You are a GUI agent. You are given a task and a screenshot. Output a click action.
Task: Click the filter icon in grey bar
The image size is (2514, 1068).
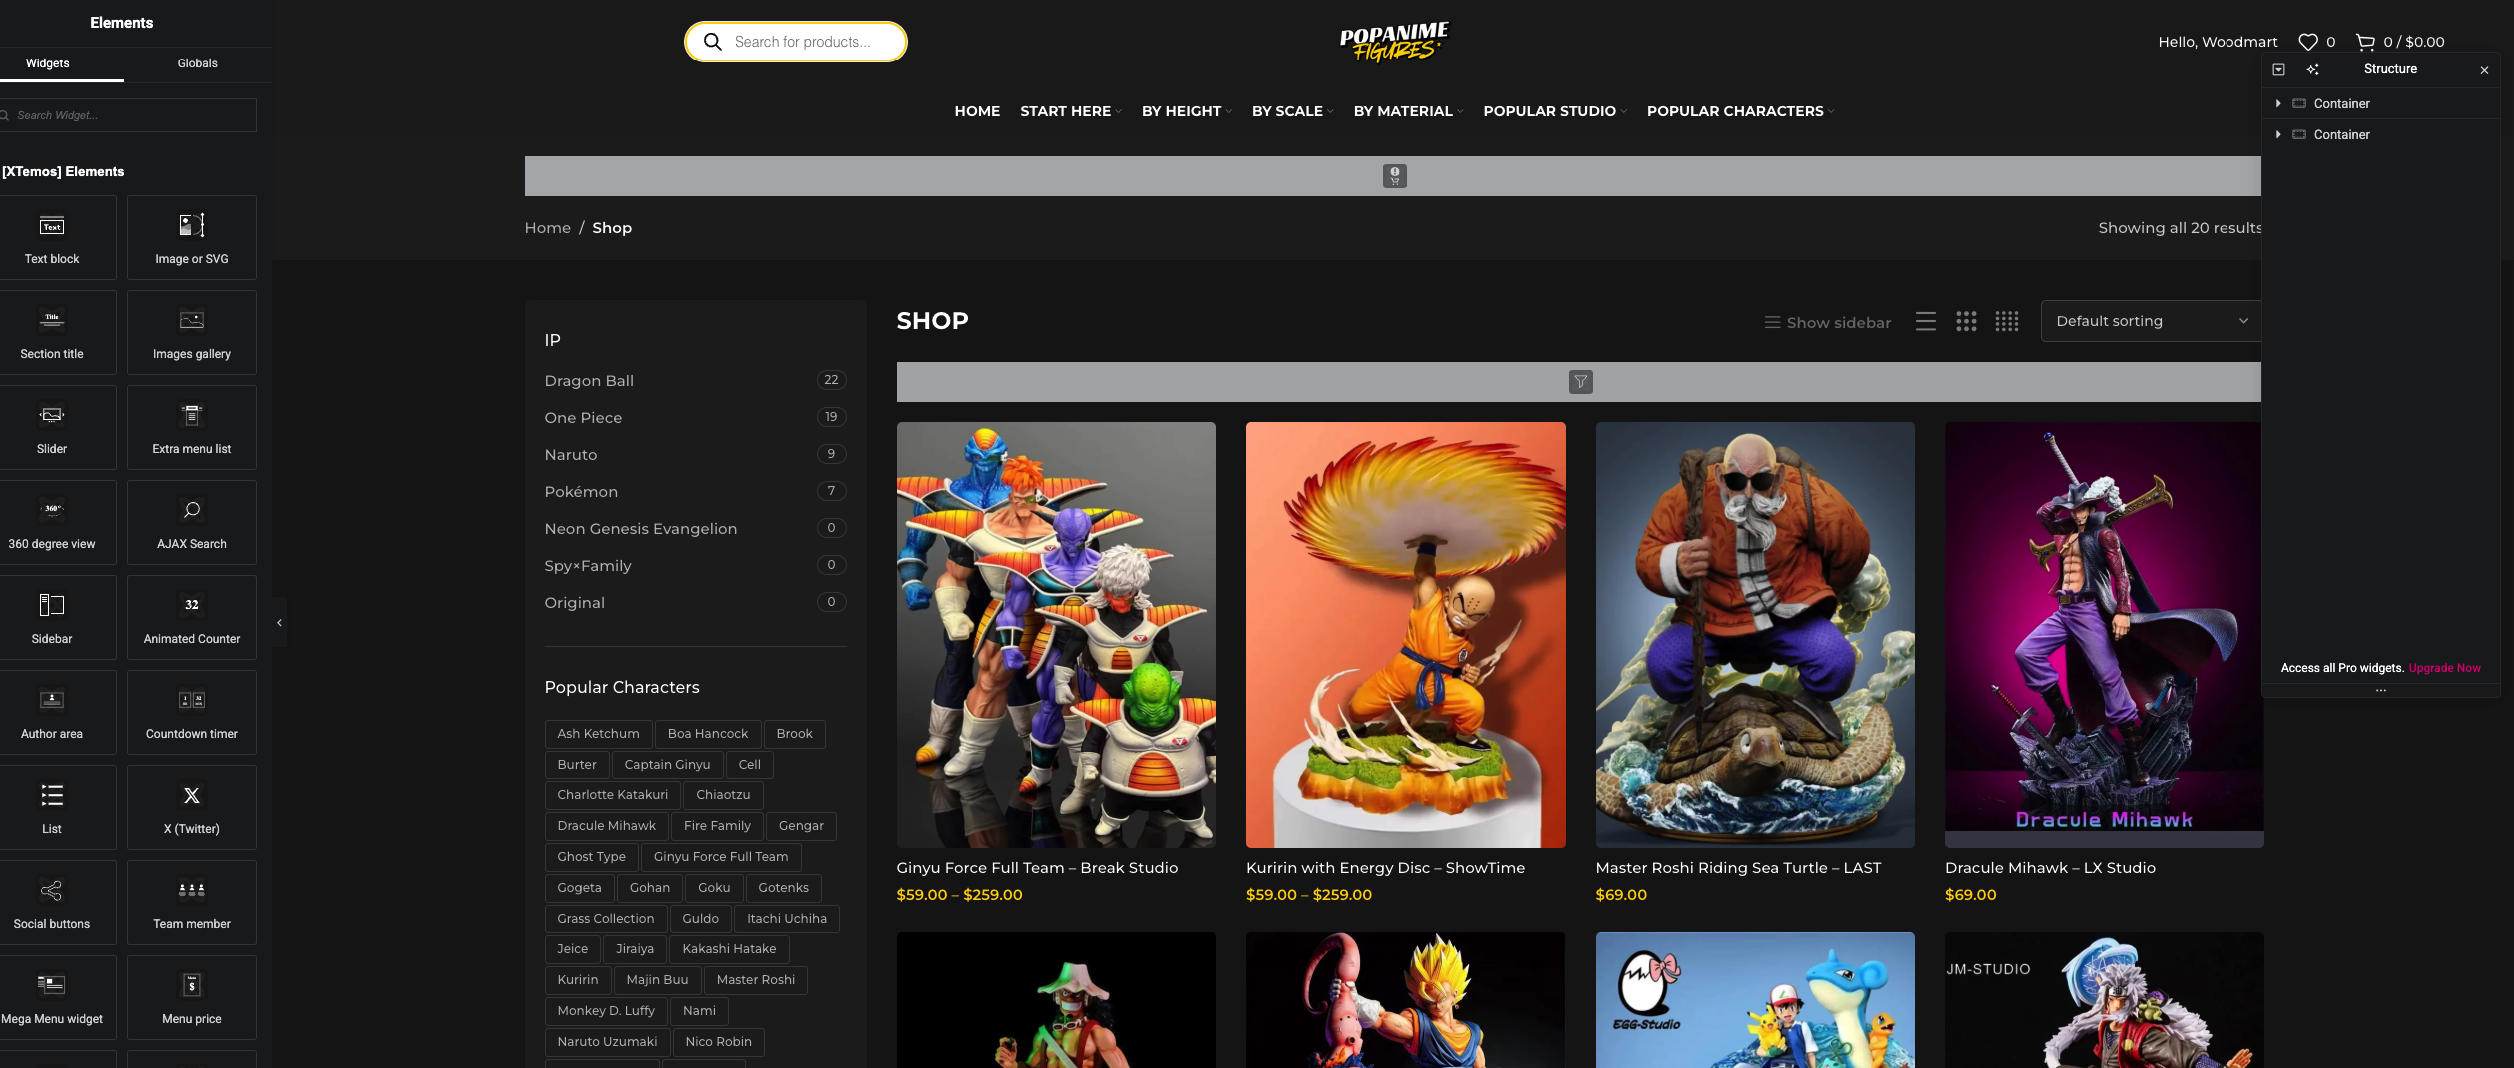pos(1581,382)
